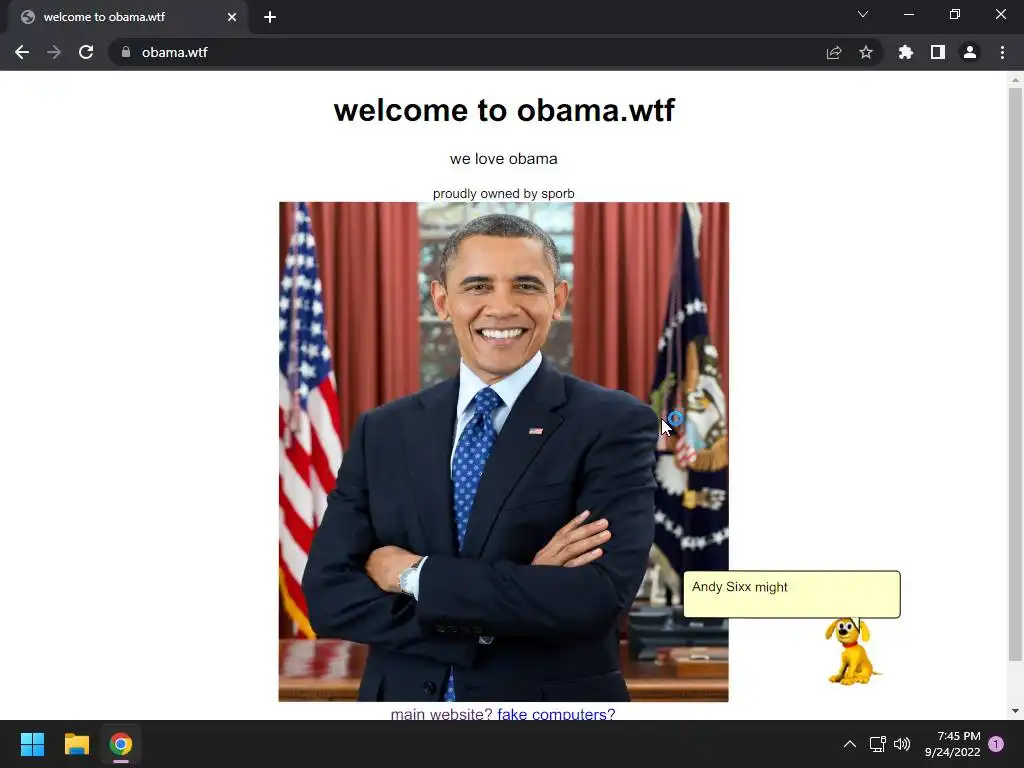Click the vertical scrollbar thumb
The width and height of the screenshot is (1024, 768).
(1015, 374)
